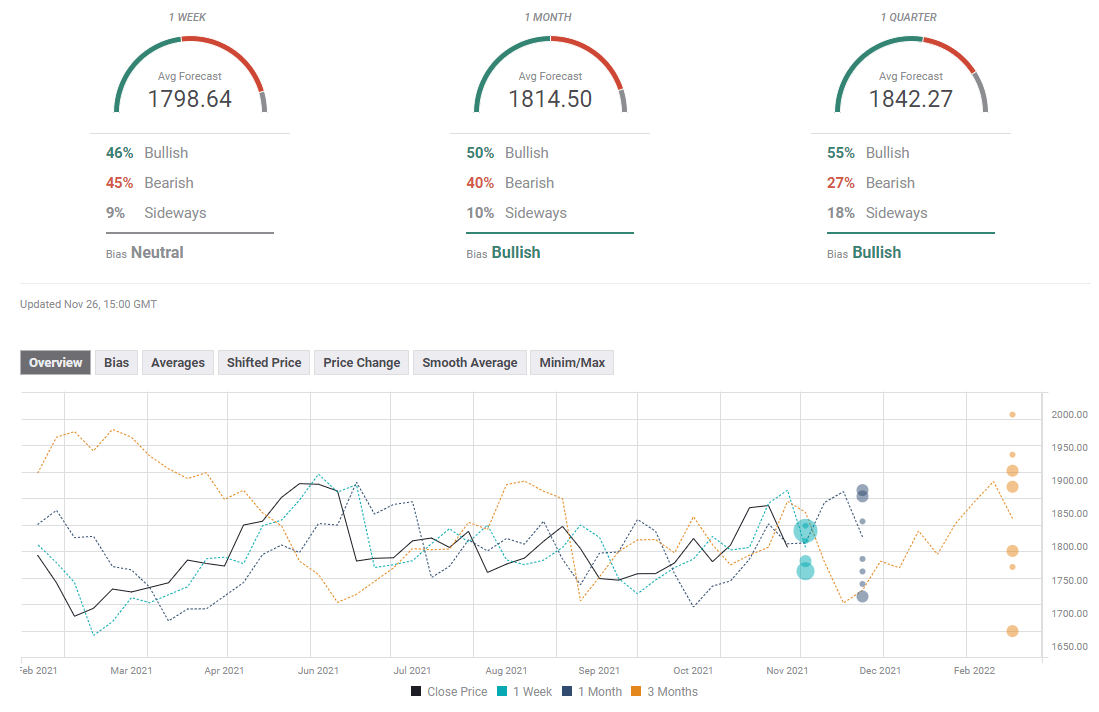Show the Shifted Price view
1099x712 pixels.
click(x=264, y=363)
